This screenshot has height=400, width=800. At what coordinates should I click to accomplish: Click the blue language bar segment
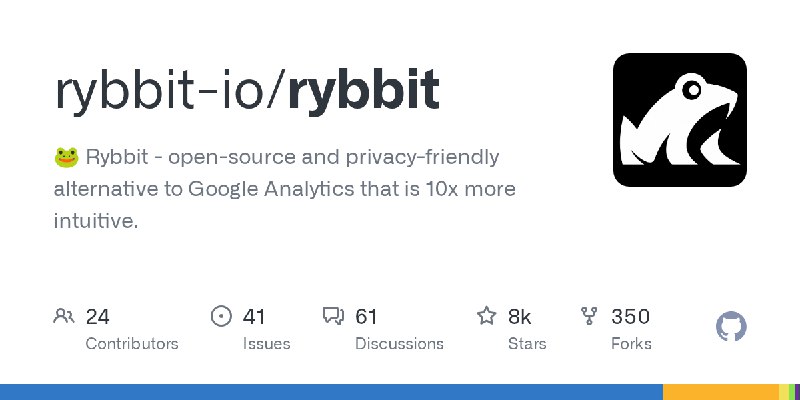pos(330,391)
